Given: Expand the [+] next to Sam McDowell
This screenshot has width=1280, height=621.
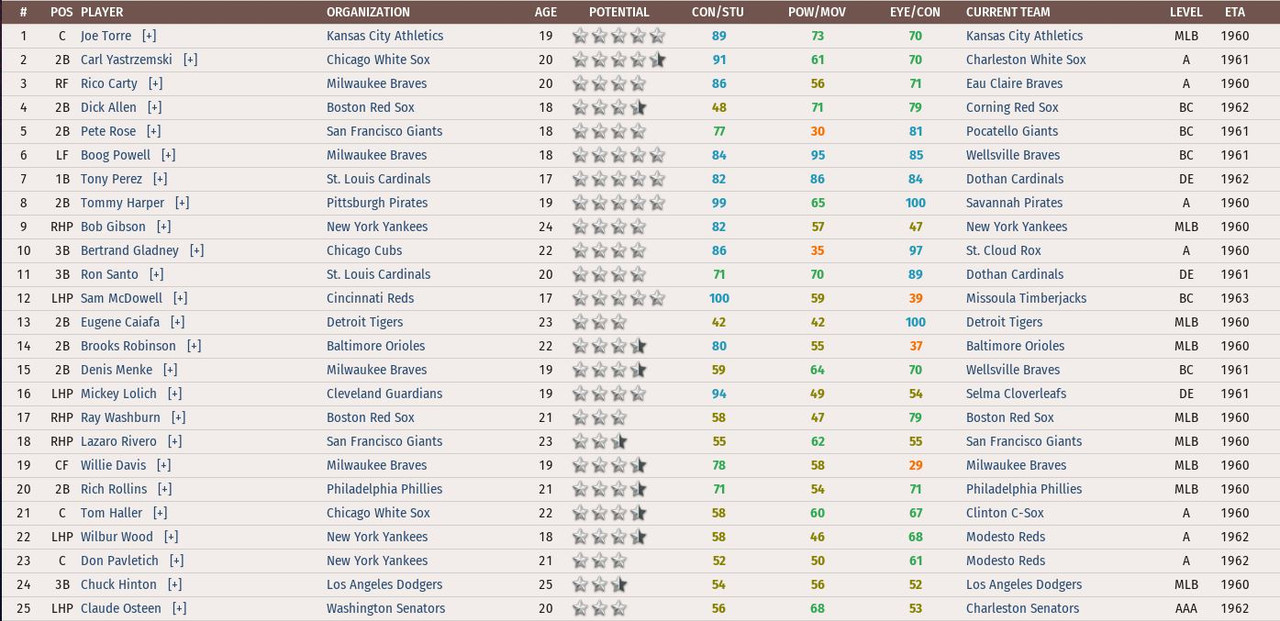Looking at the screenshot, I should tap(180, 299).
